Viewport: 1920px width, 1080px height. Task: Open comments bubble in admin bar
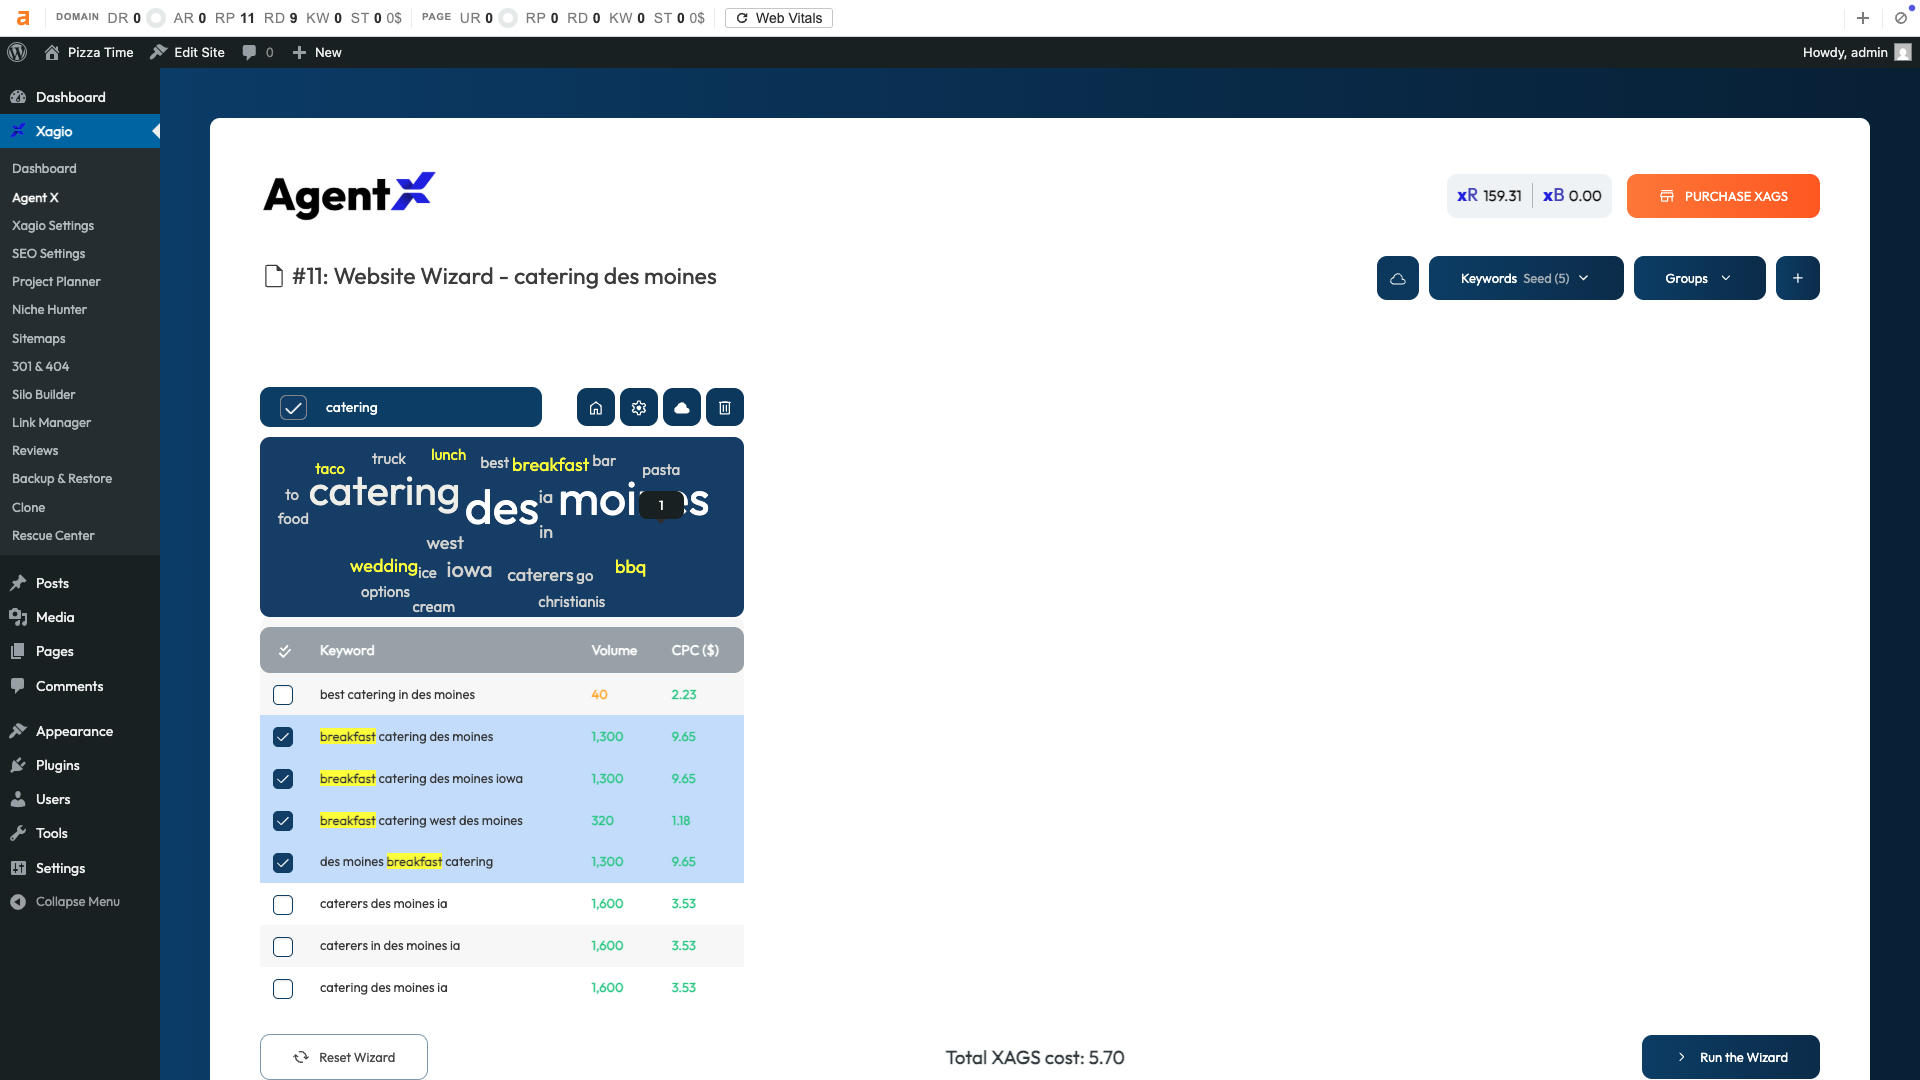pos(257,52)
